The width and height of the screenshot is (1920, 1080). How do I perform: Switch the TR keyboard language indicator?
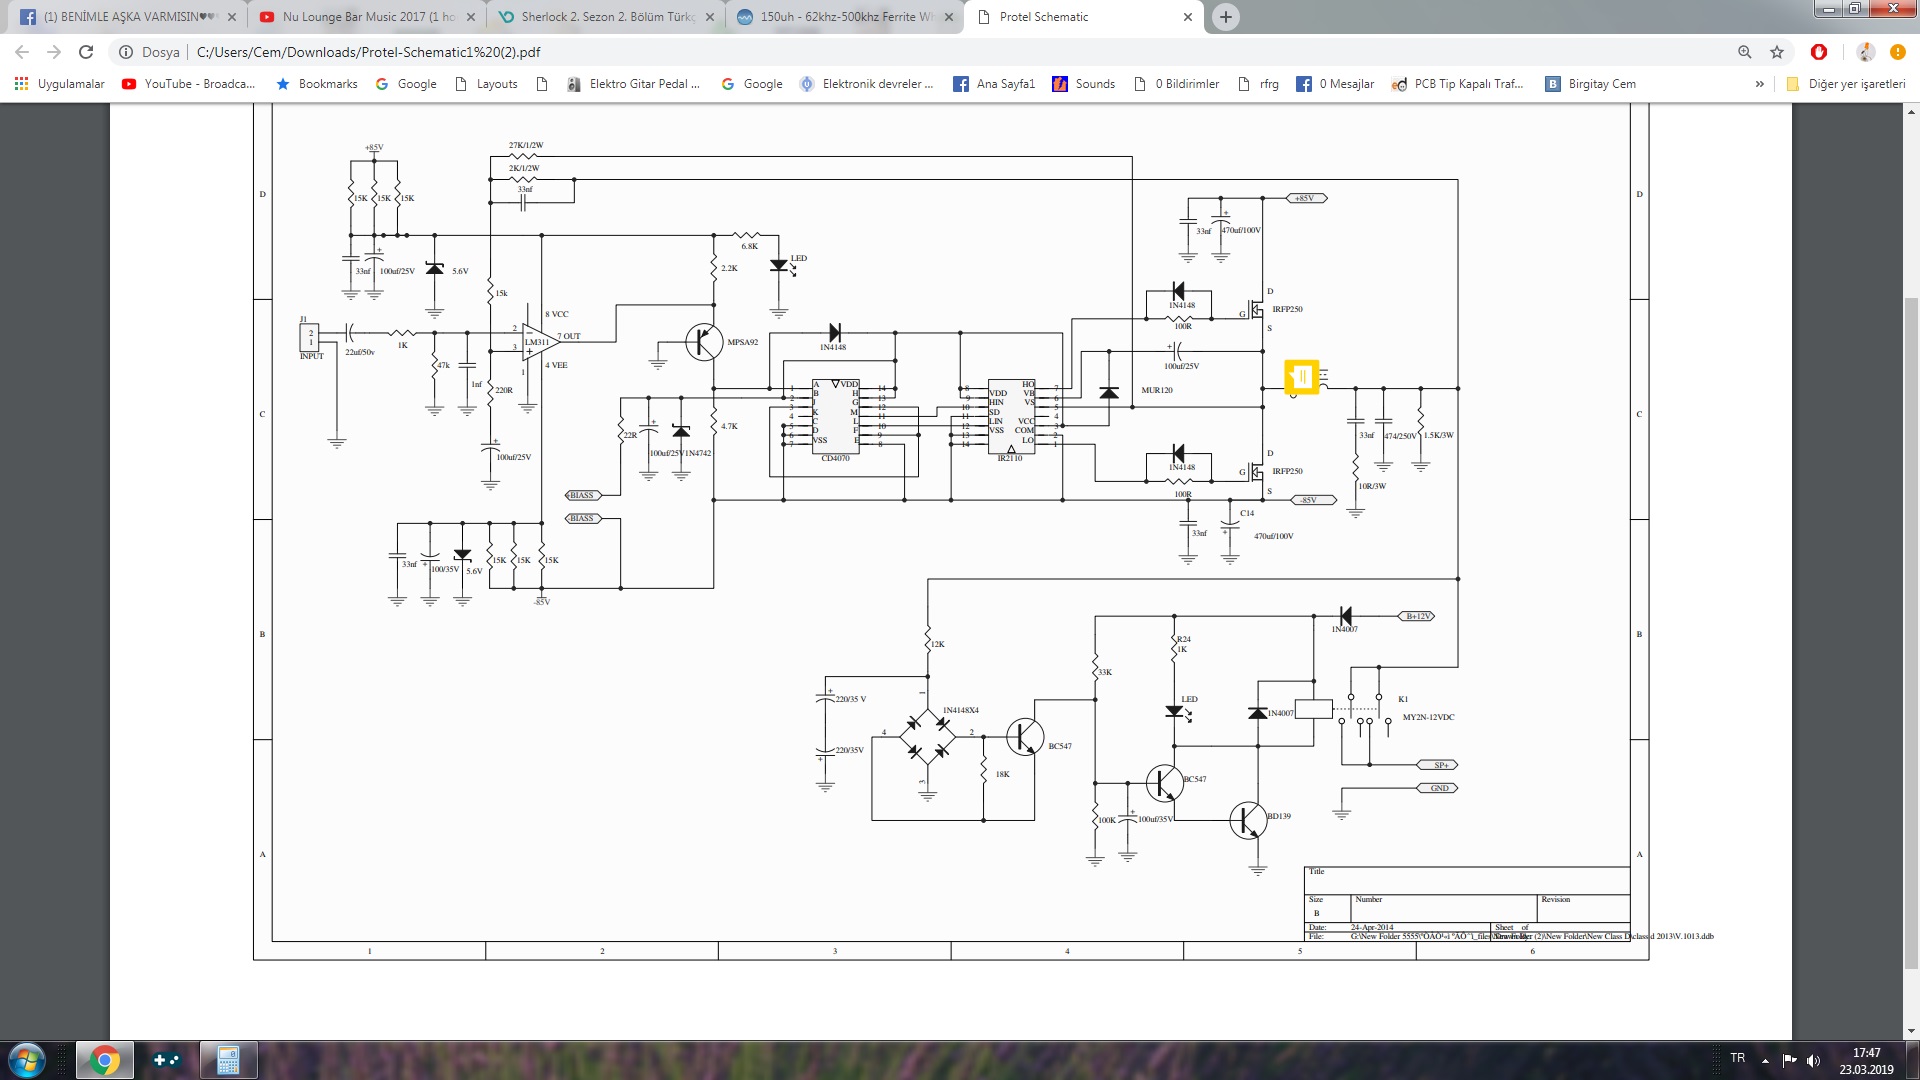[x=1737, y=1058]
